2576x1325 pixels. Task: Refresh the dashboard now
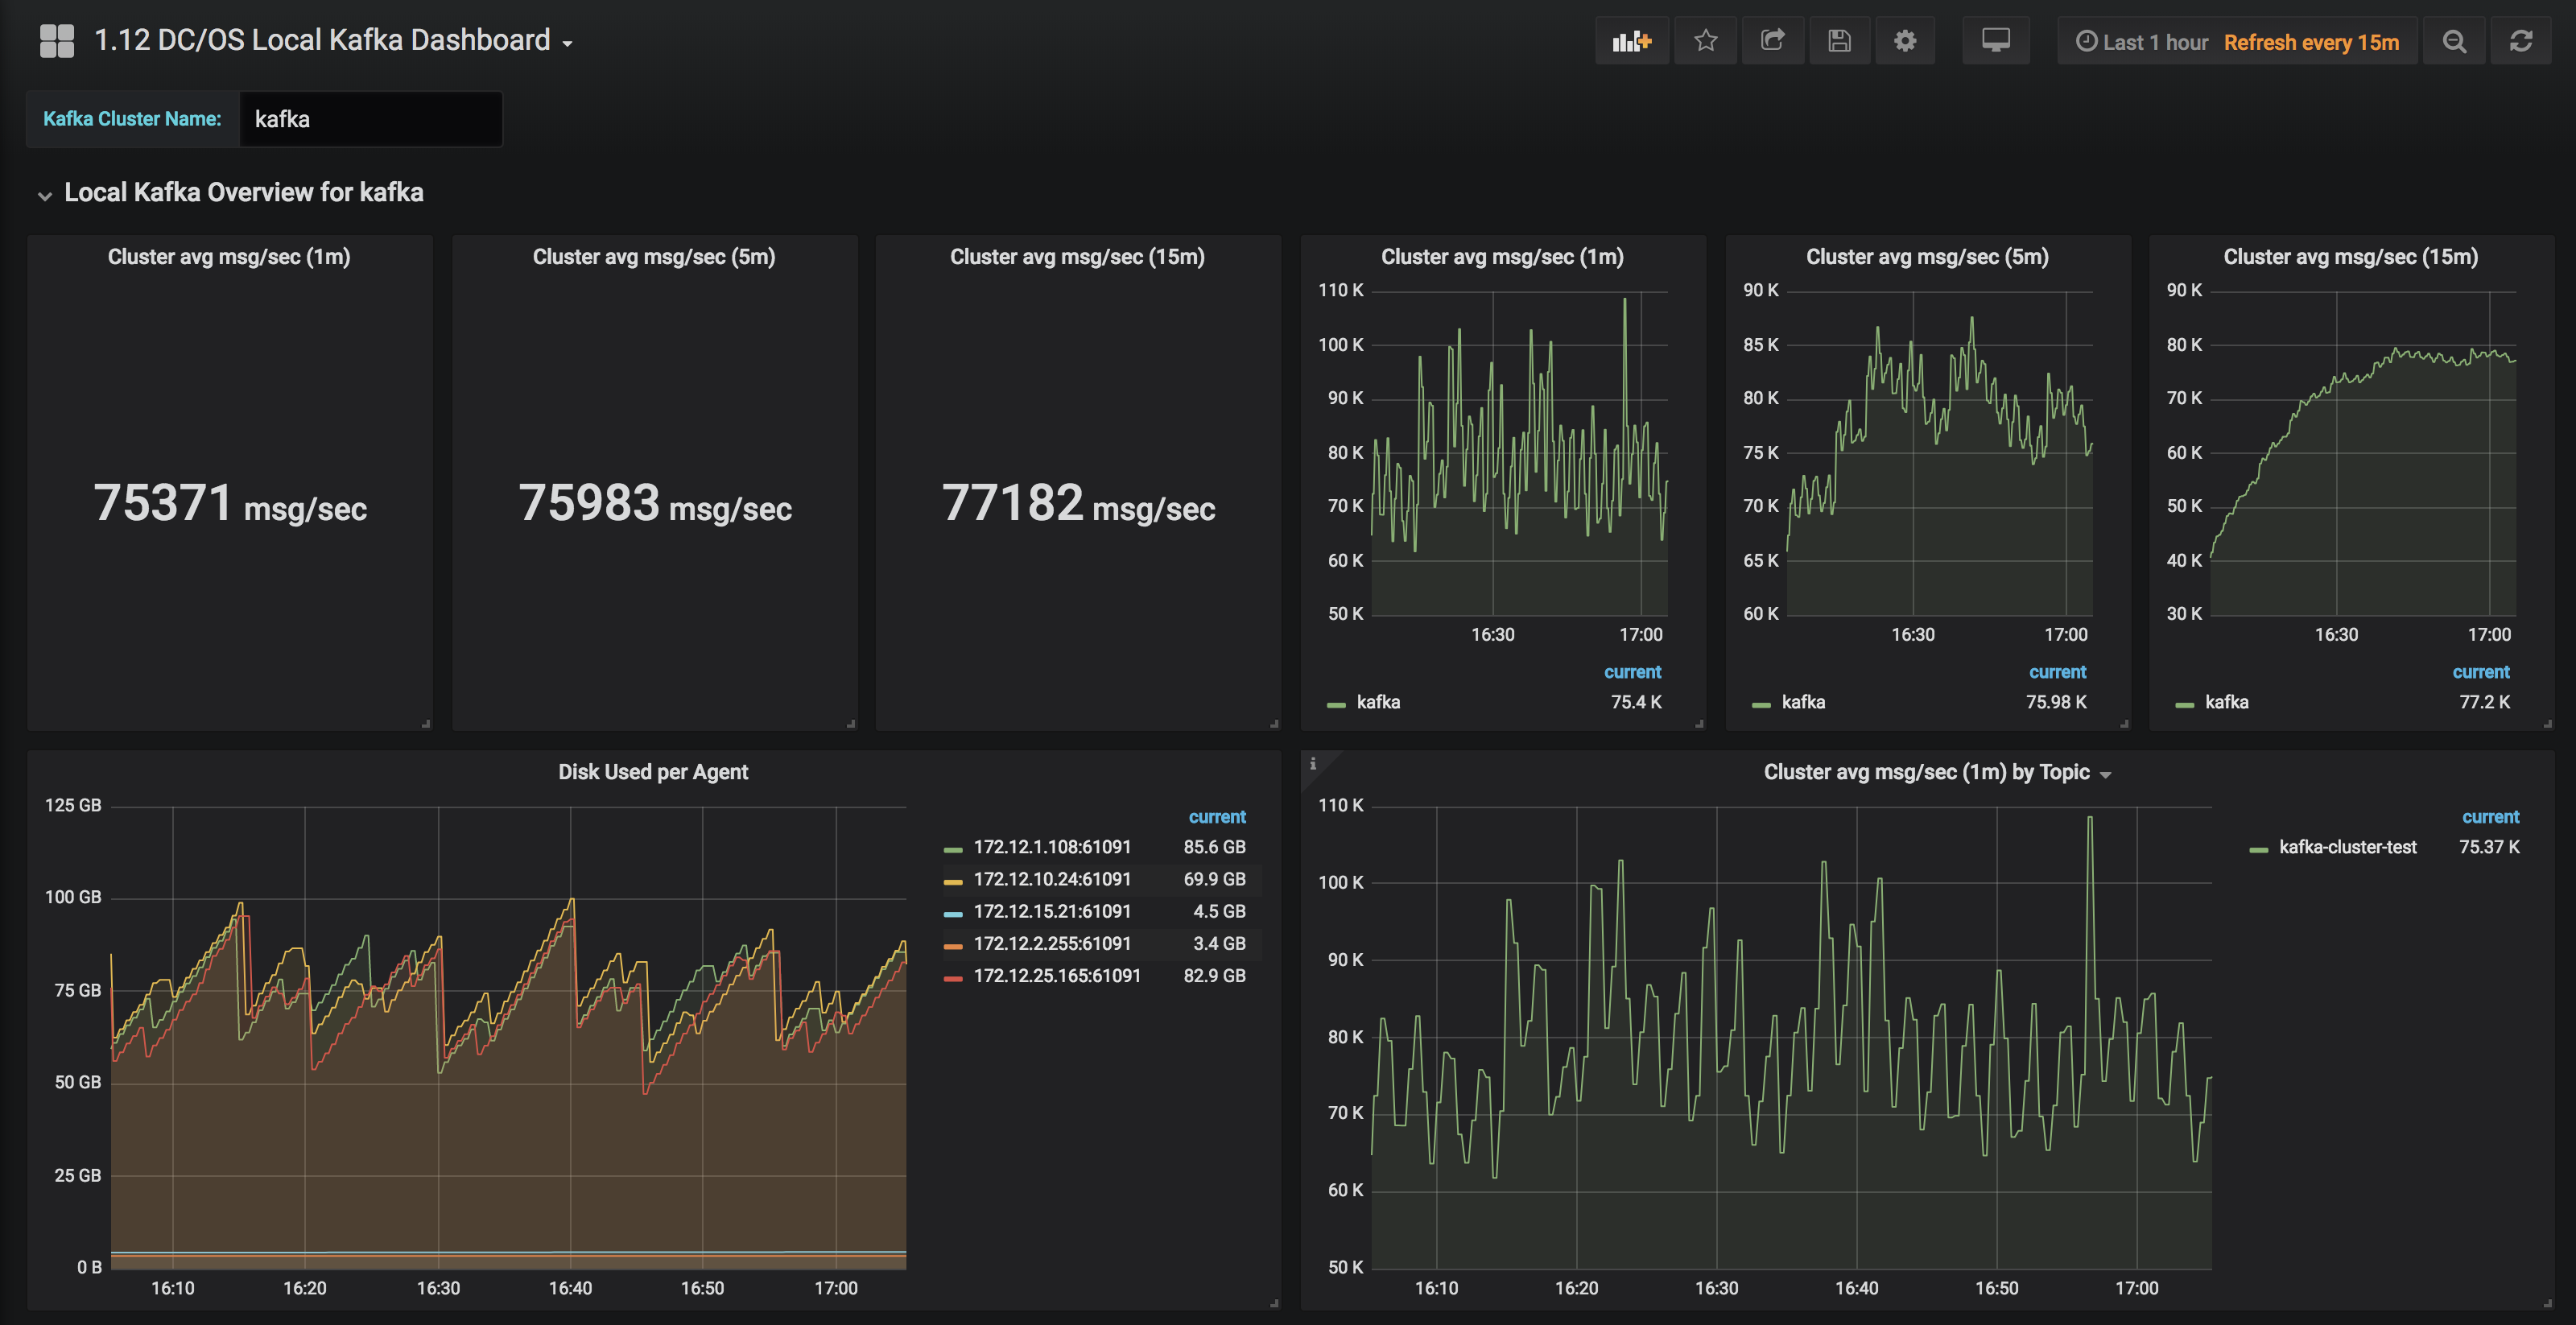tap(2520, 41)
